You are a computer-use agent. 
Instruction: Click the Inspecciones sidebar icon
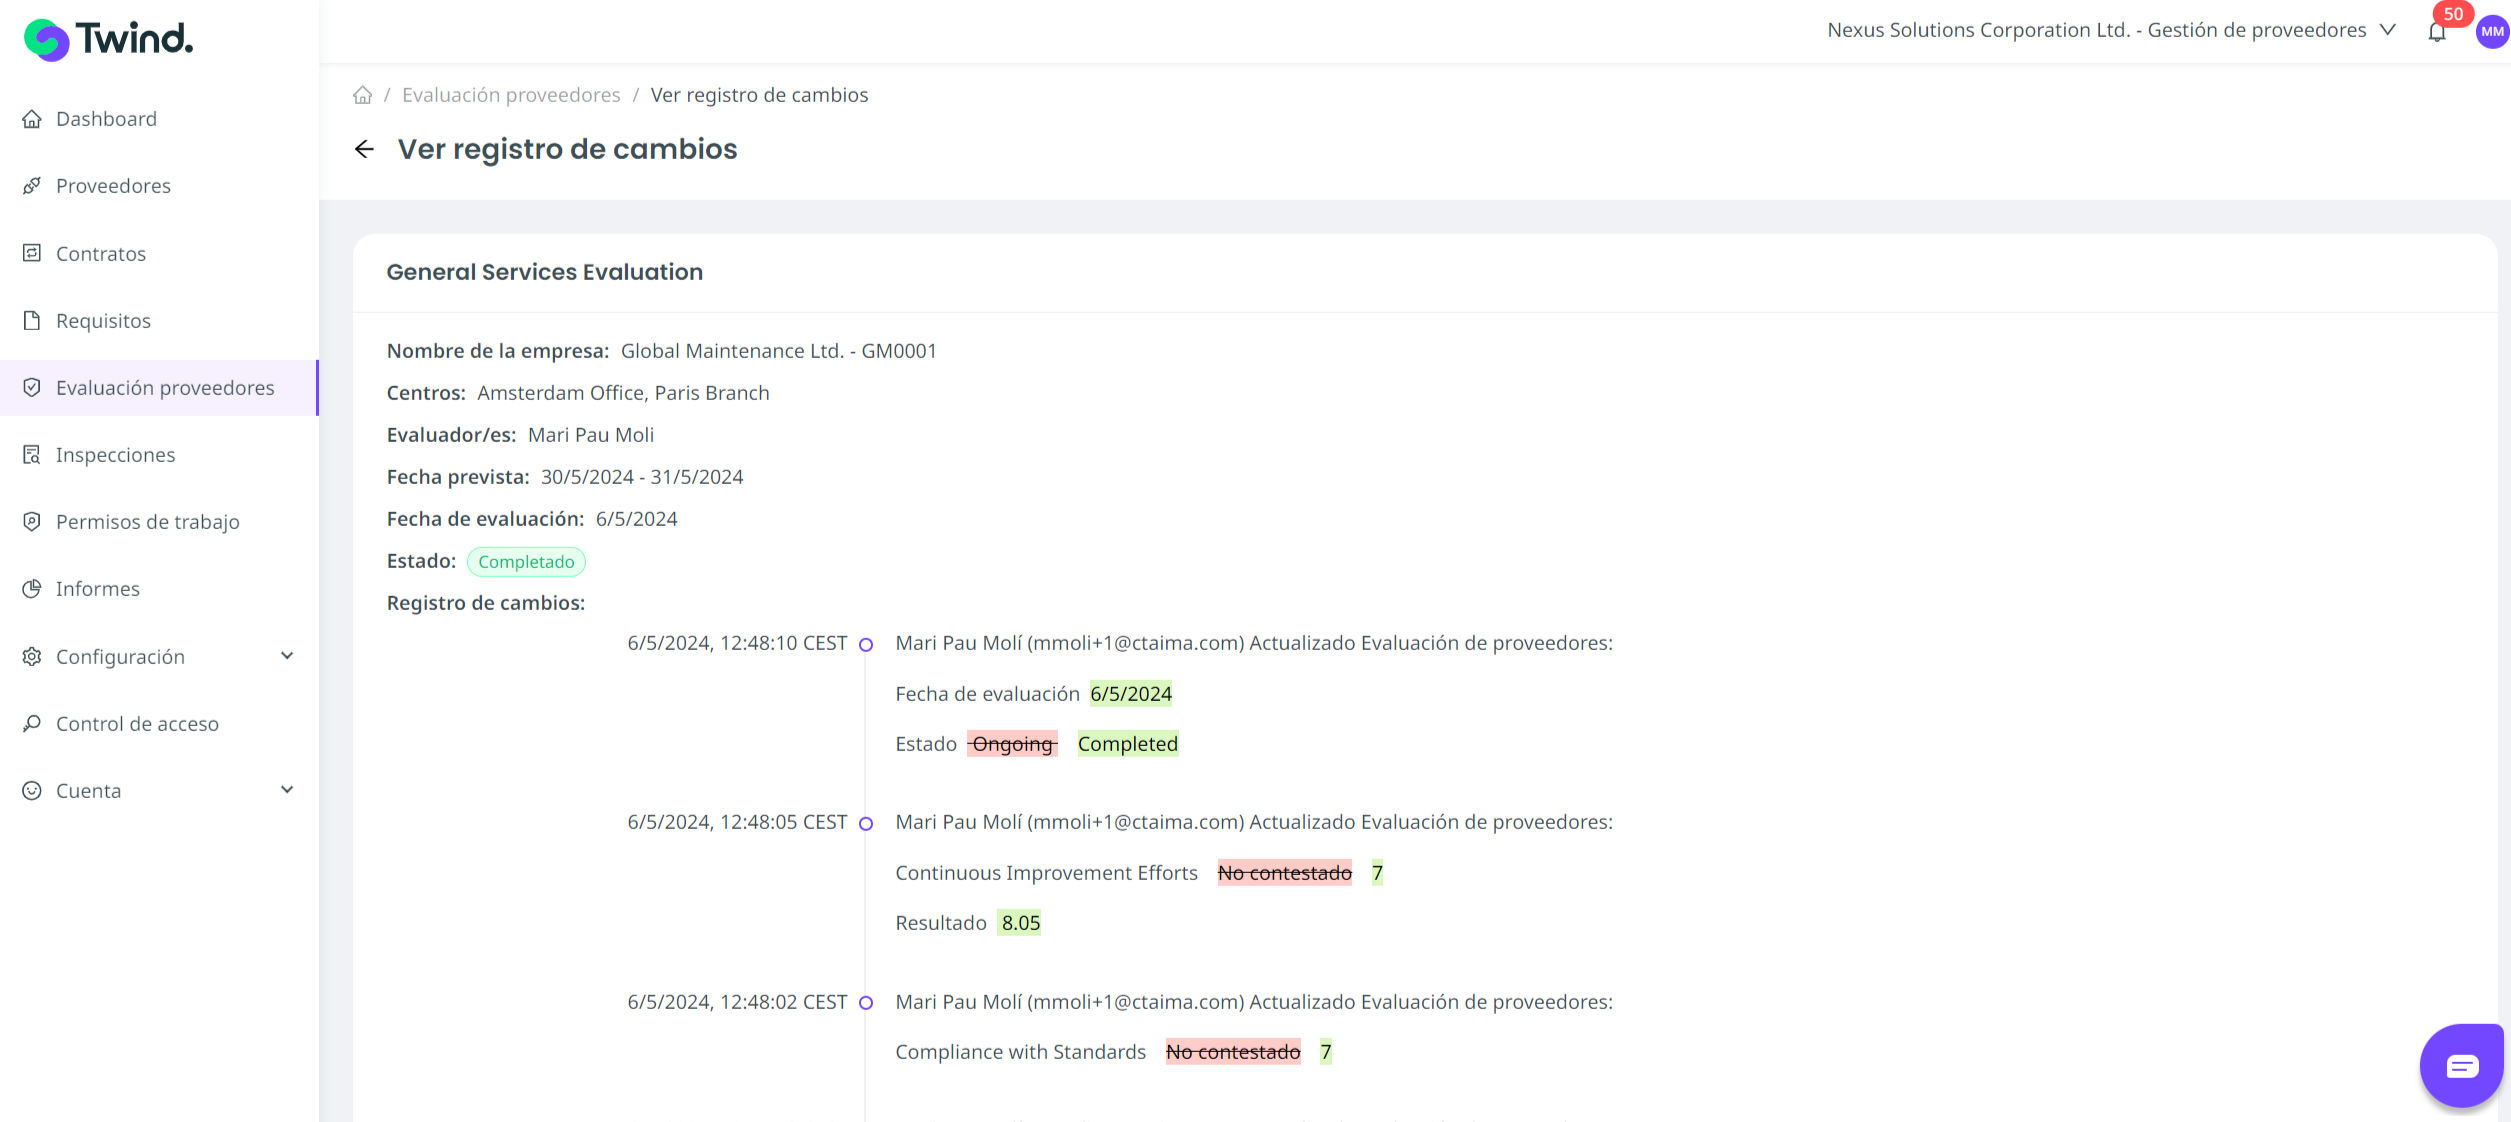tap(32, 455)
